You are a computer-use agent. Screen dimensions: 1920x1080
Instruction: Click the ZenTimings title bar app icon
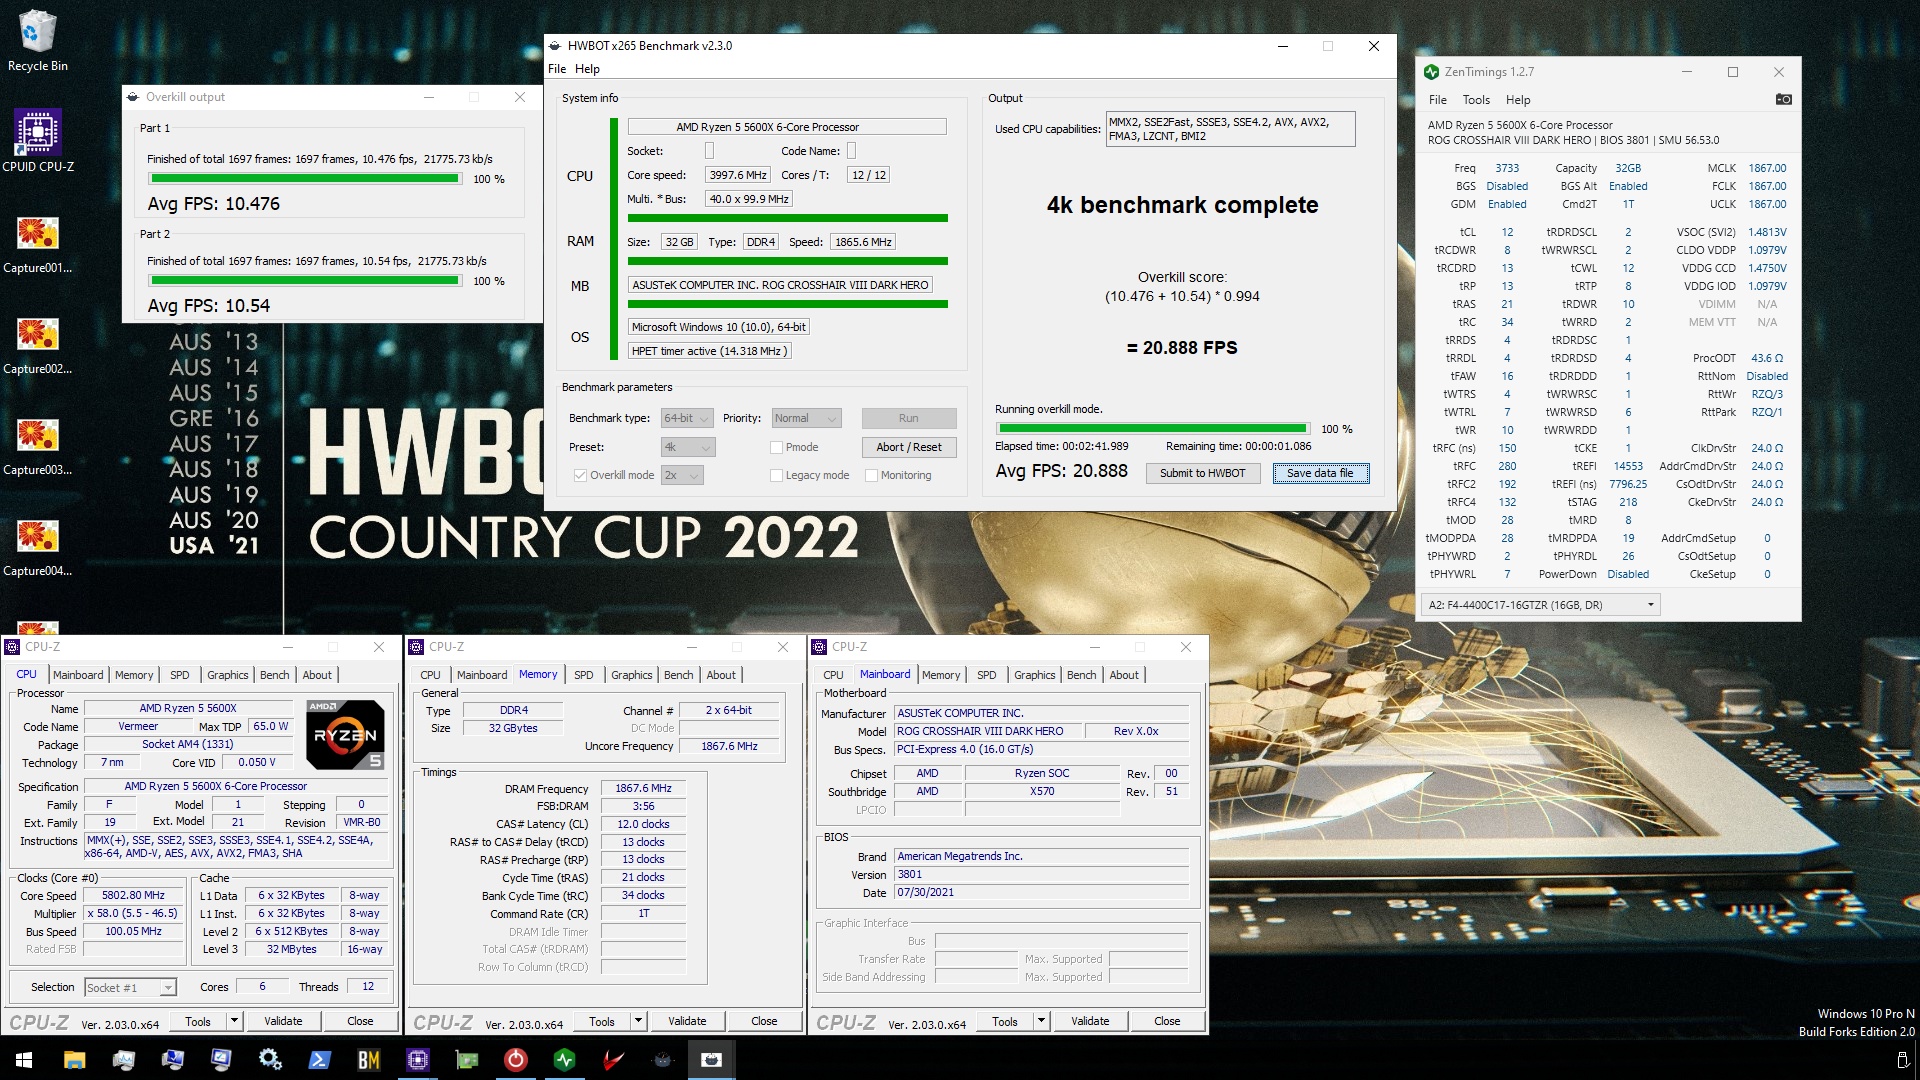(1431, 72)
